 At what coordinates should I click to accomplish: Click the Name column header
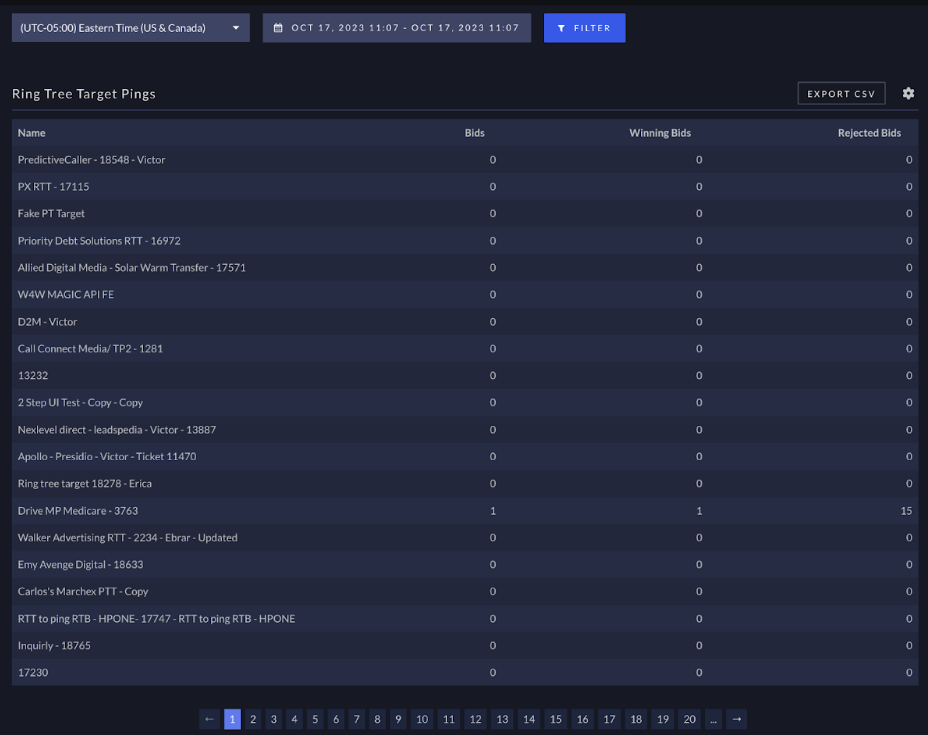31,132
